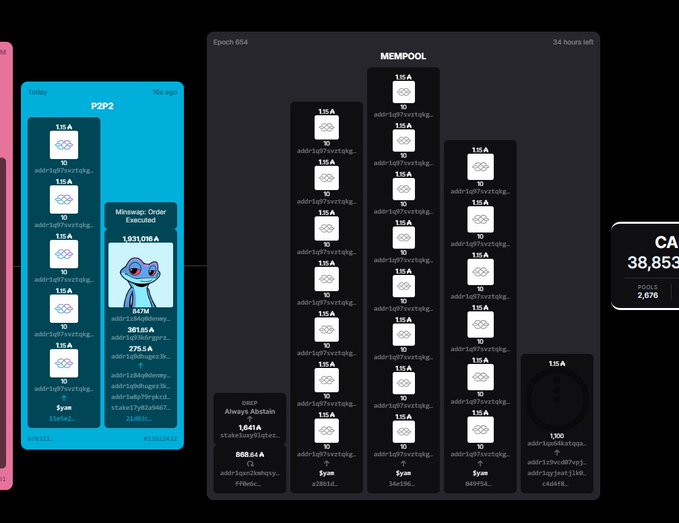Click the 1,100 token quantity
The height and width of the screenshot is (523, 679).
pos(557,436)
